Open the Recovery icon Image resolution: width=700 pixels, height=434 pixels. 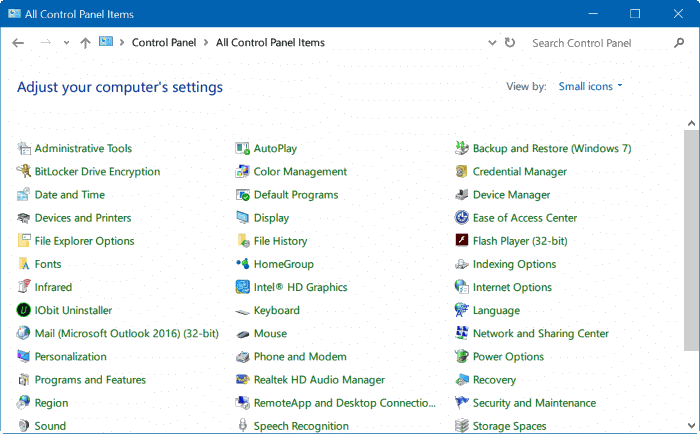pyautogui.click(x=462, y=380)
